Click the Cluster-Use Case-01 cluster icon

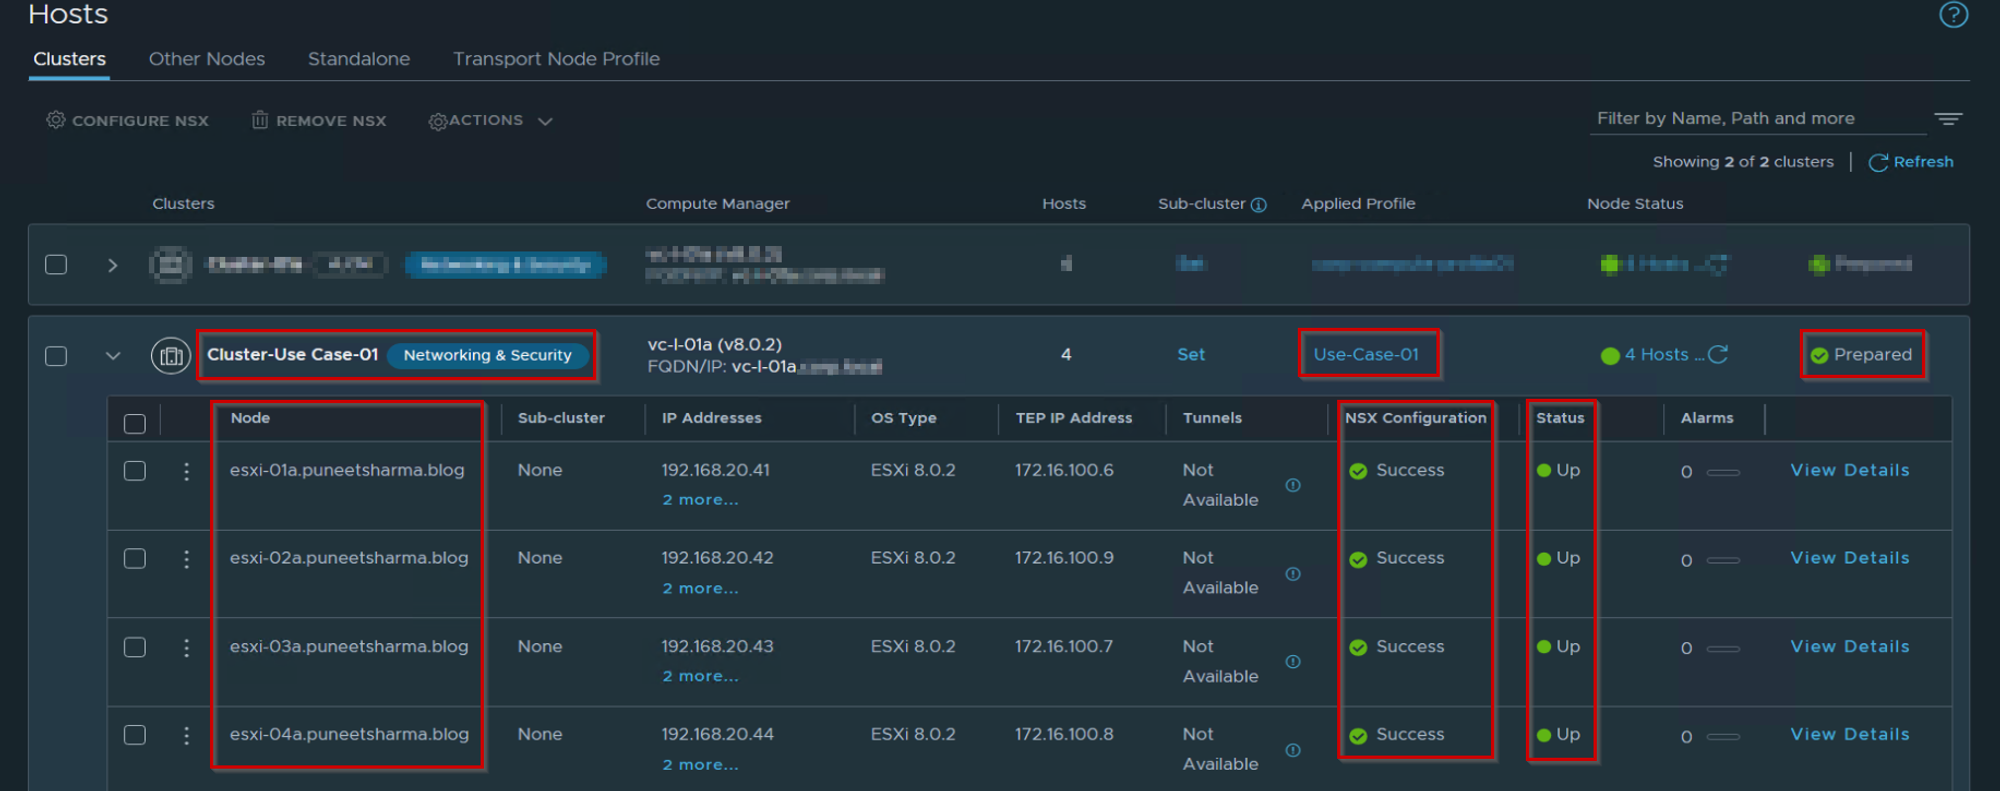tap(171, 356)
